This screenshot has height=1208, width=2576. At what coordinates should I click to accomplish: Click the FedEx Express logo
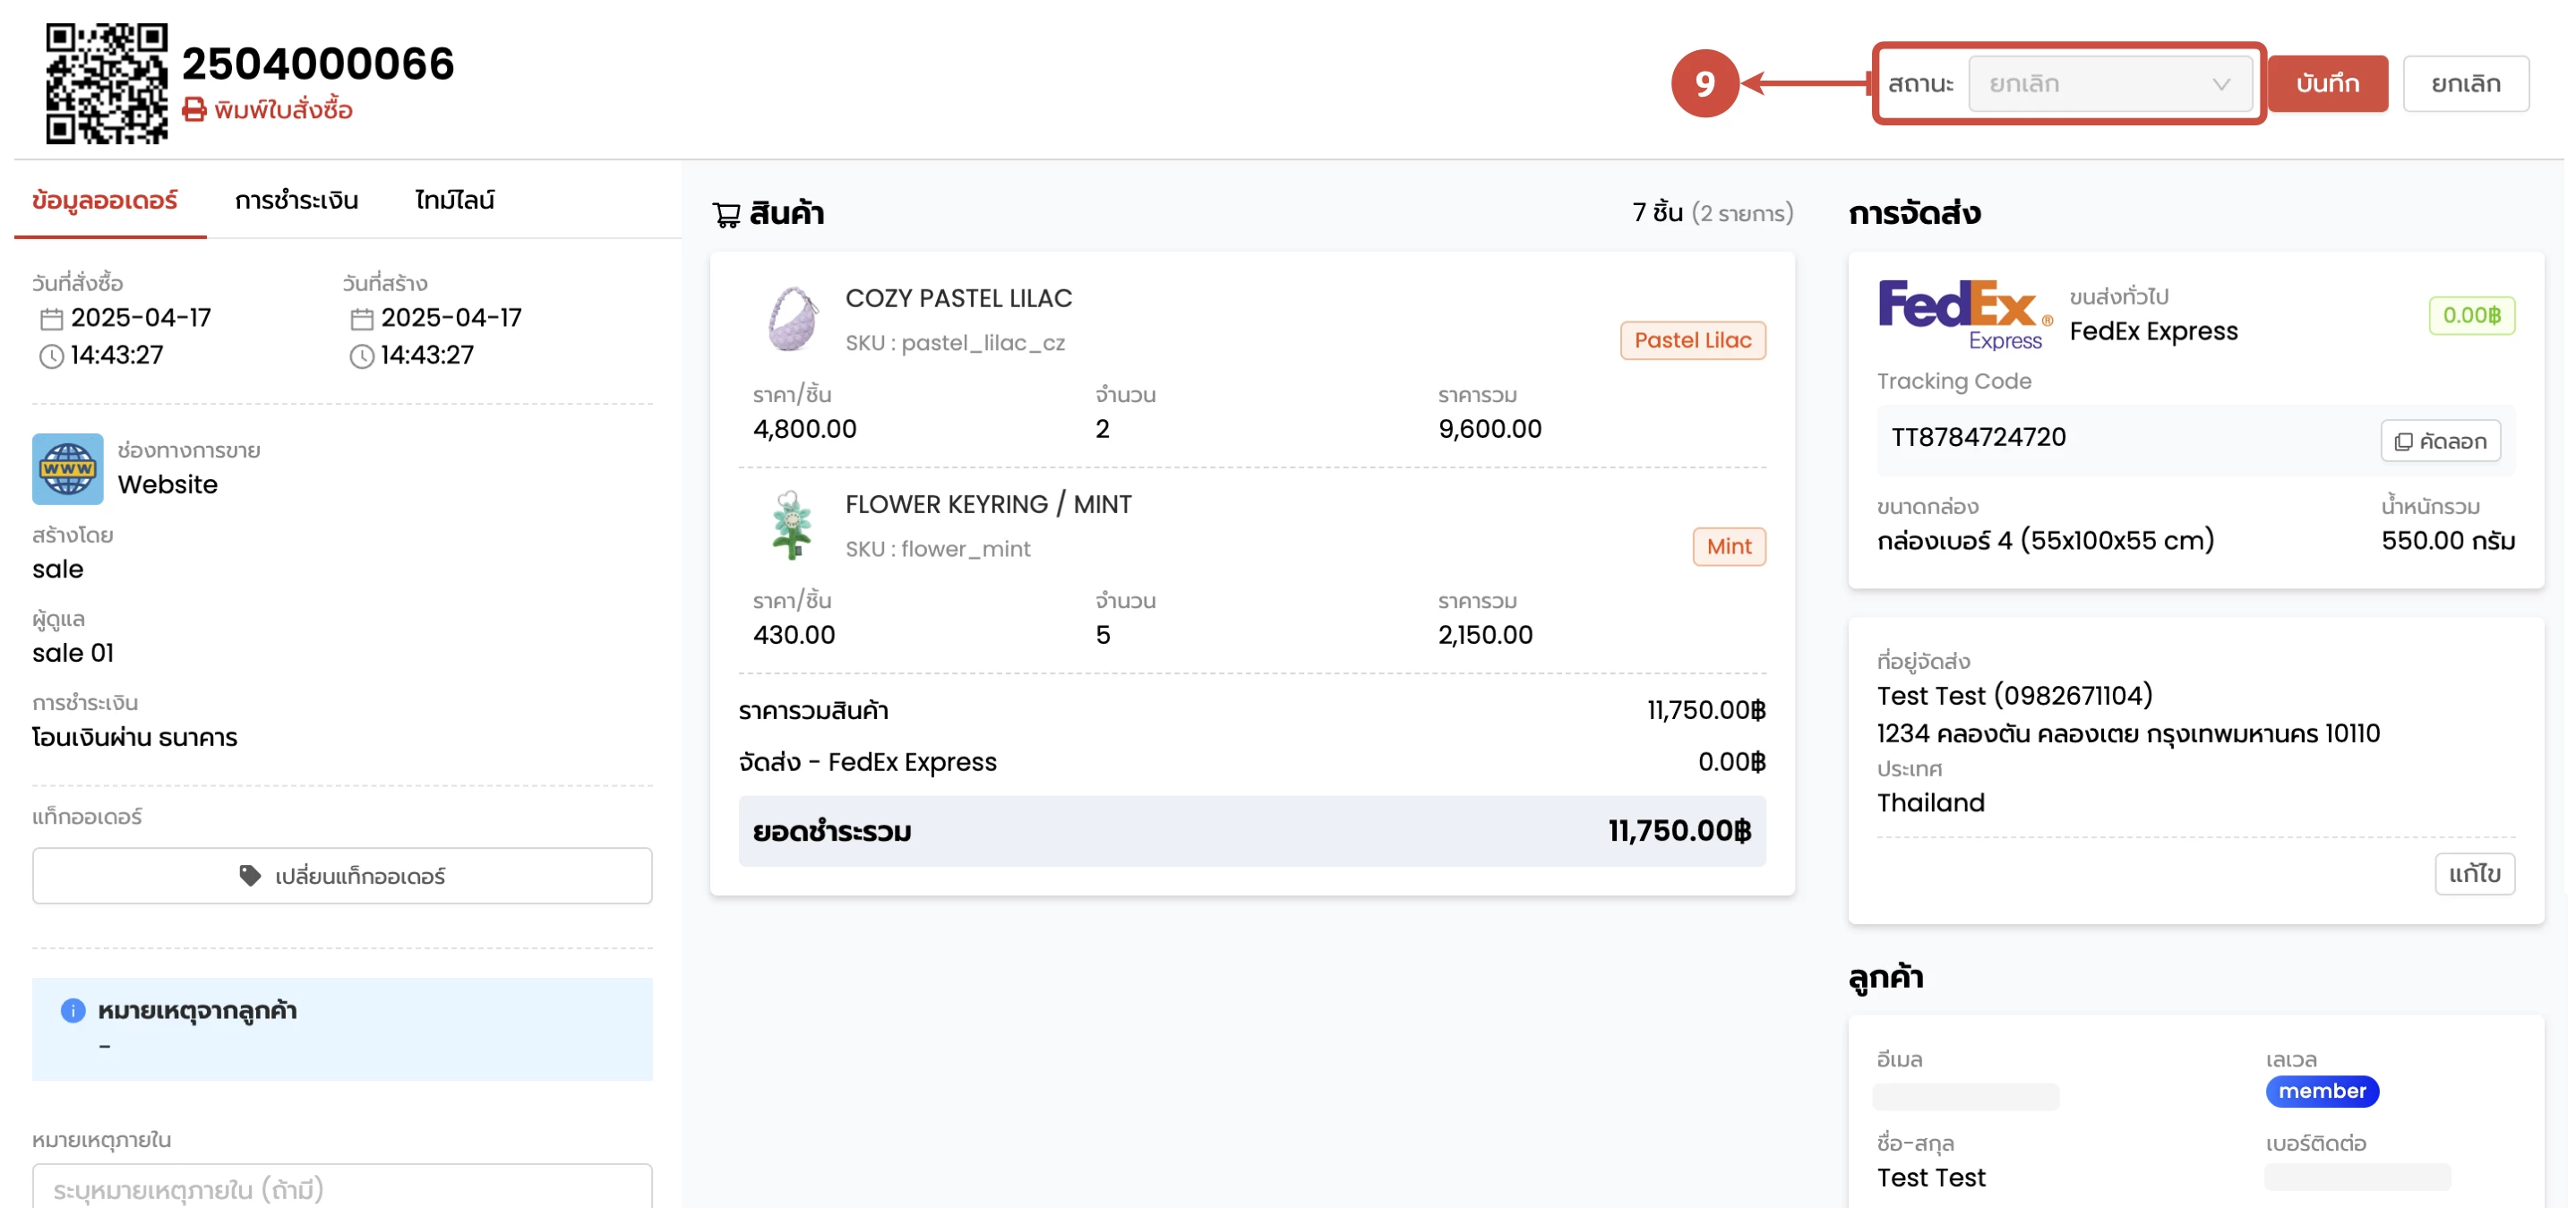click(x=1963, y=314)
